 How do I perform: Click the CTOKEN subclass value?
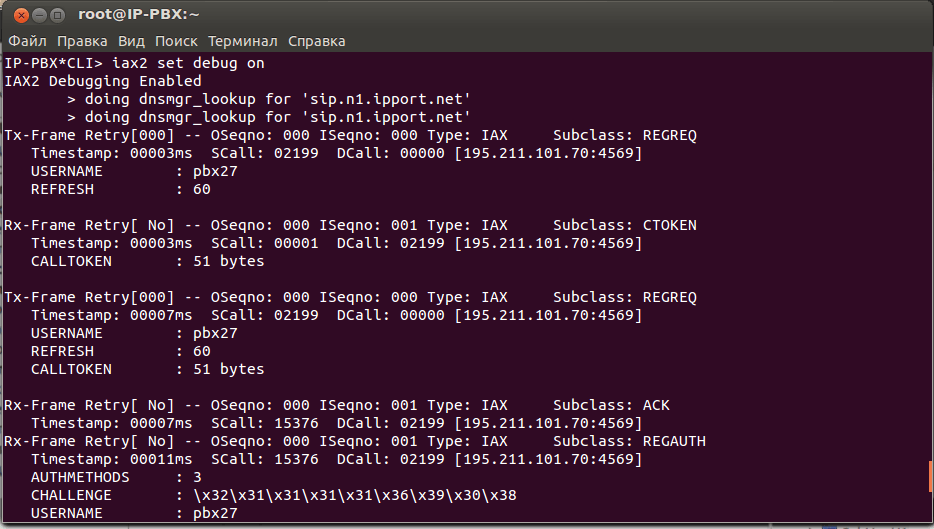[670, 225]
